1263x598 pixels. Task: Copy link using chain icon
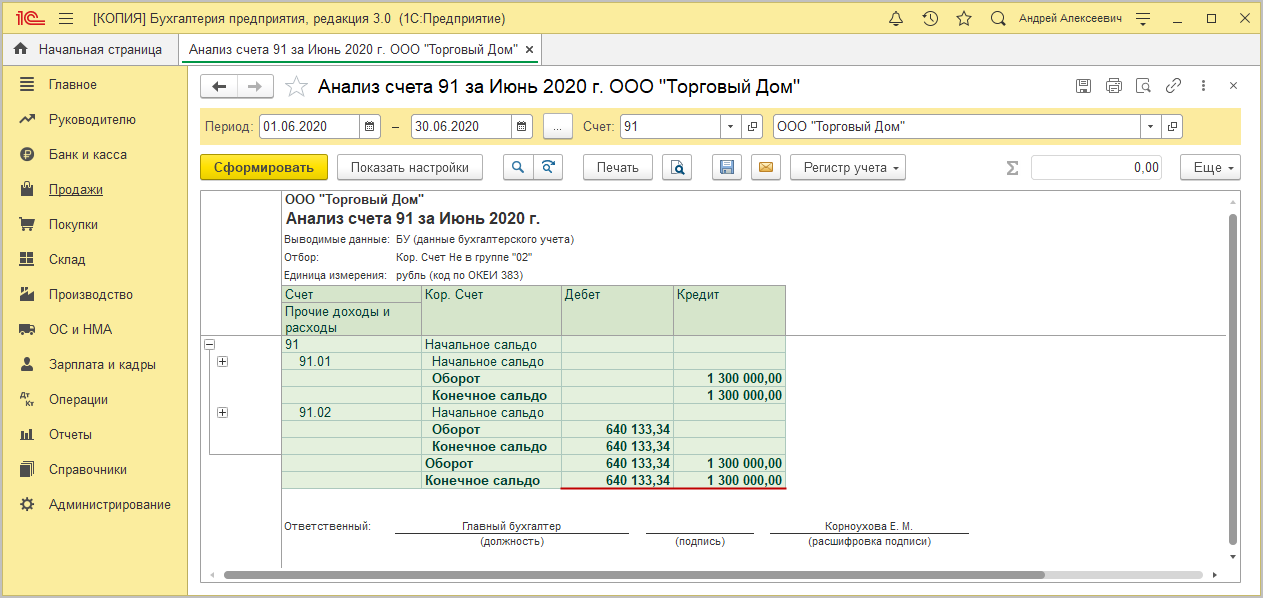(1174, 86)
